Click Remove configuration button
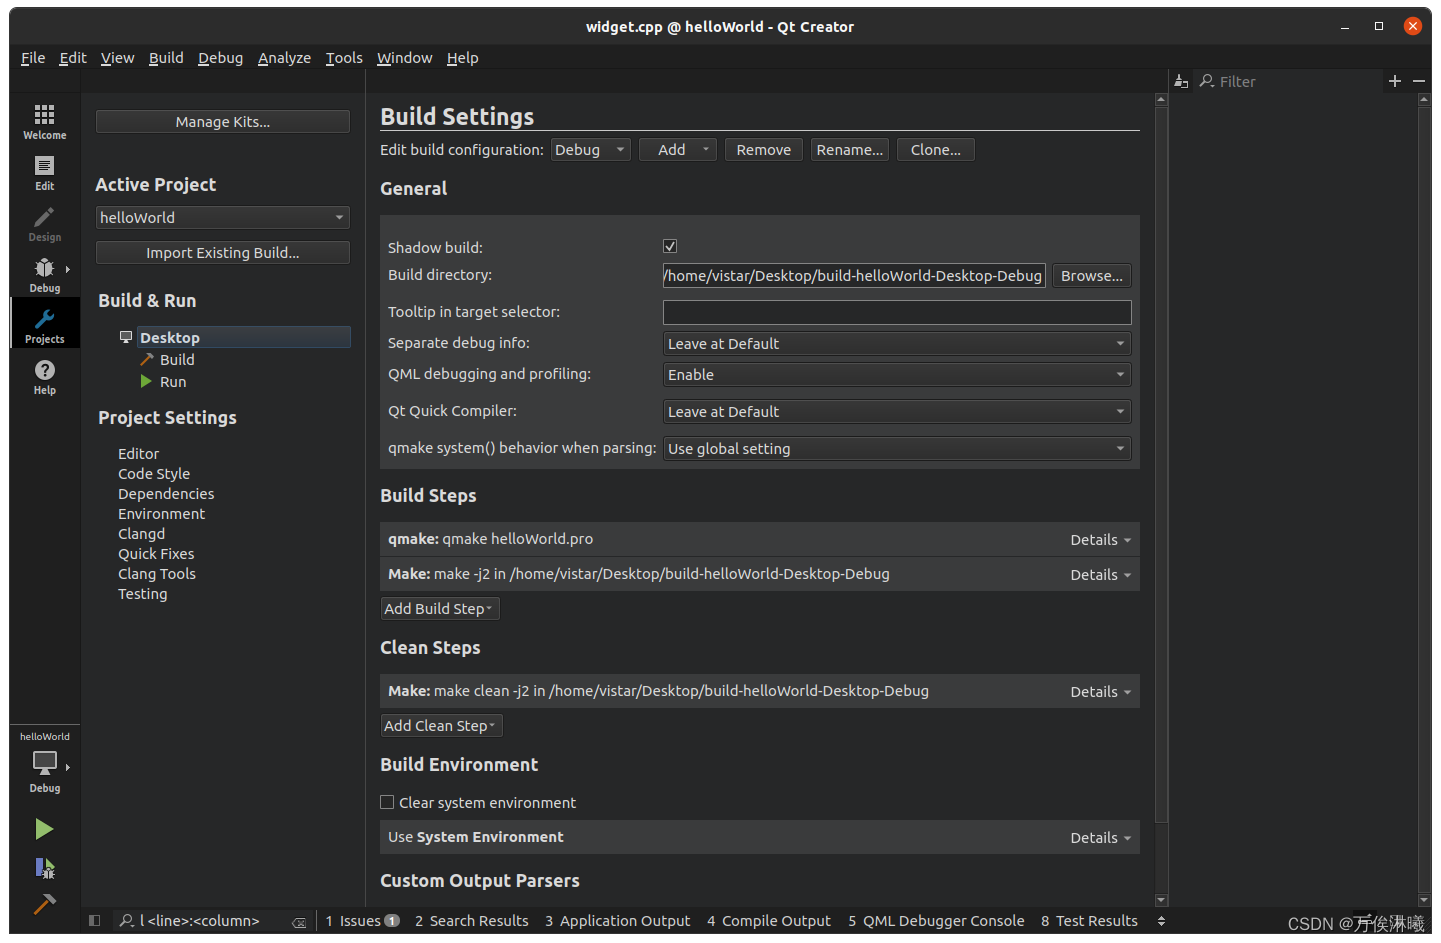Image resolution: width=1441 pixels, height=943 pixels. 764,150
